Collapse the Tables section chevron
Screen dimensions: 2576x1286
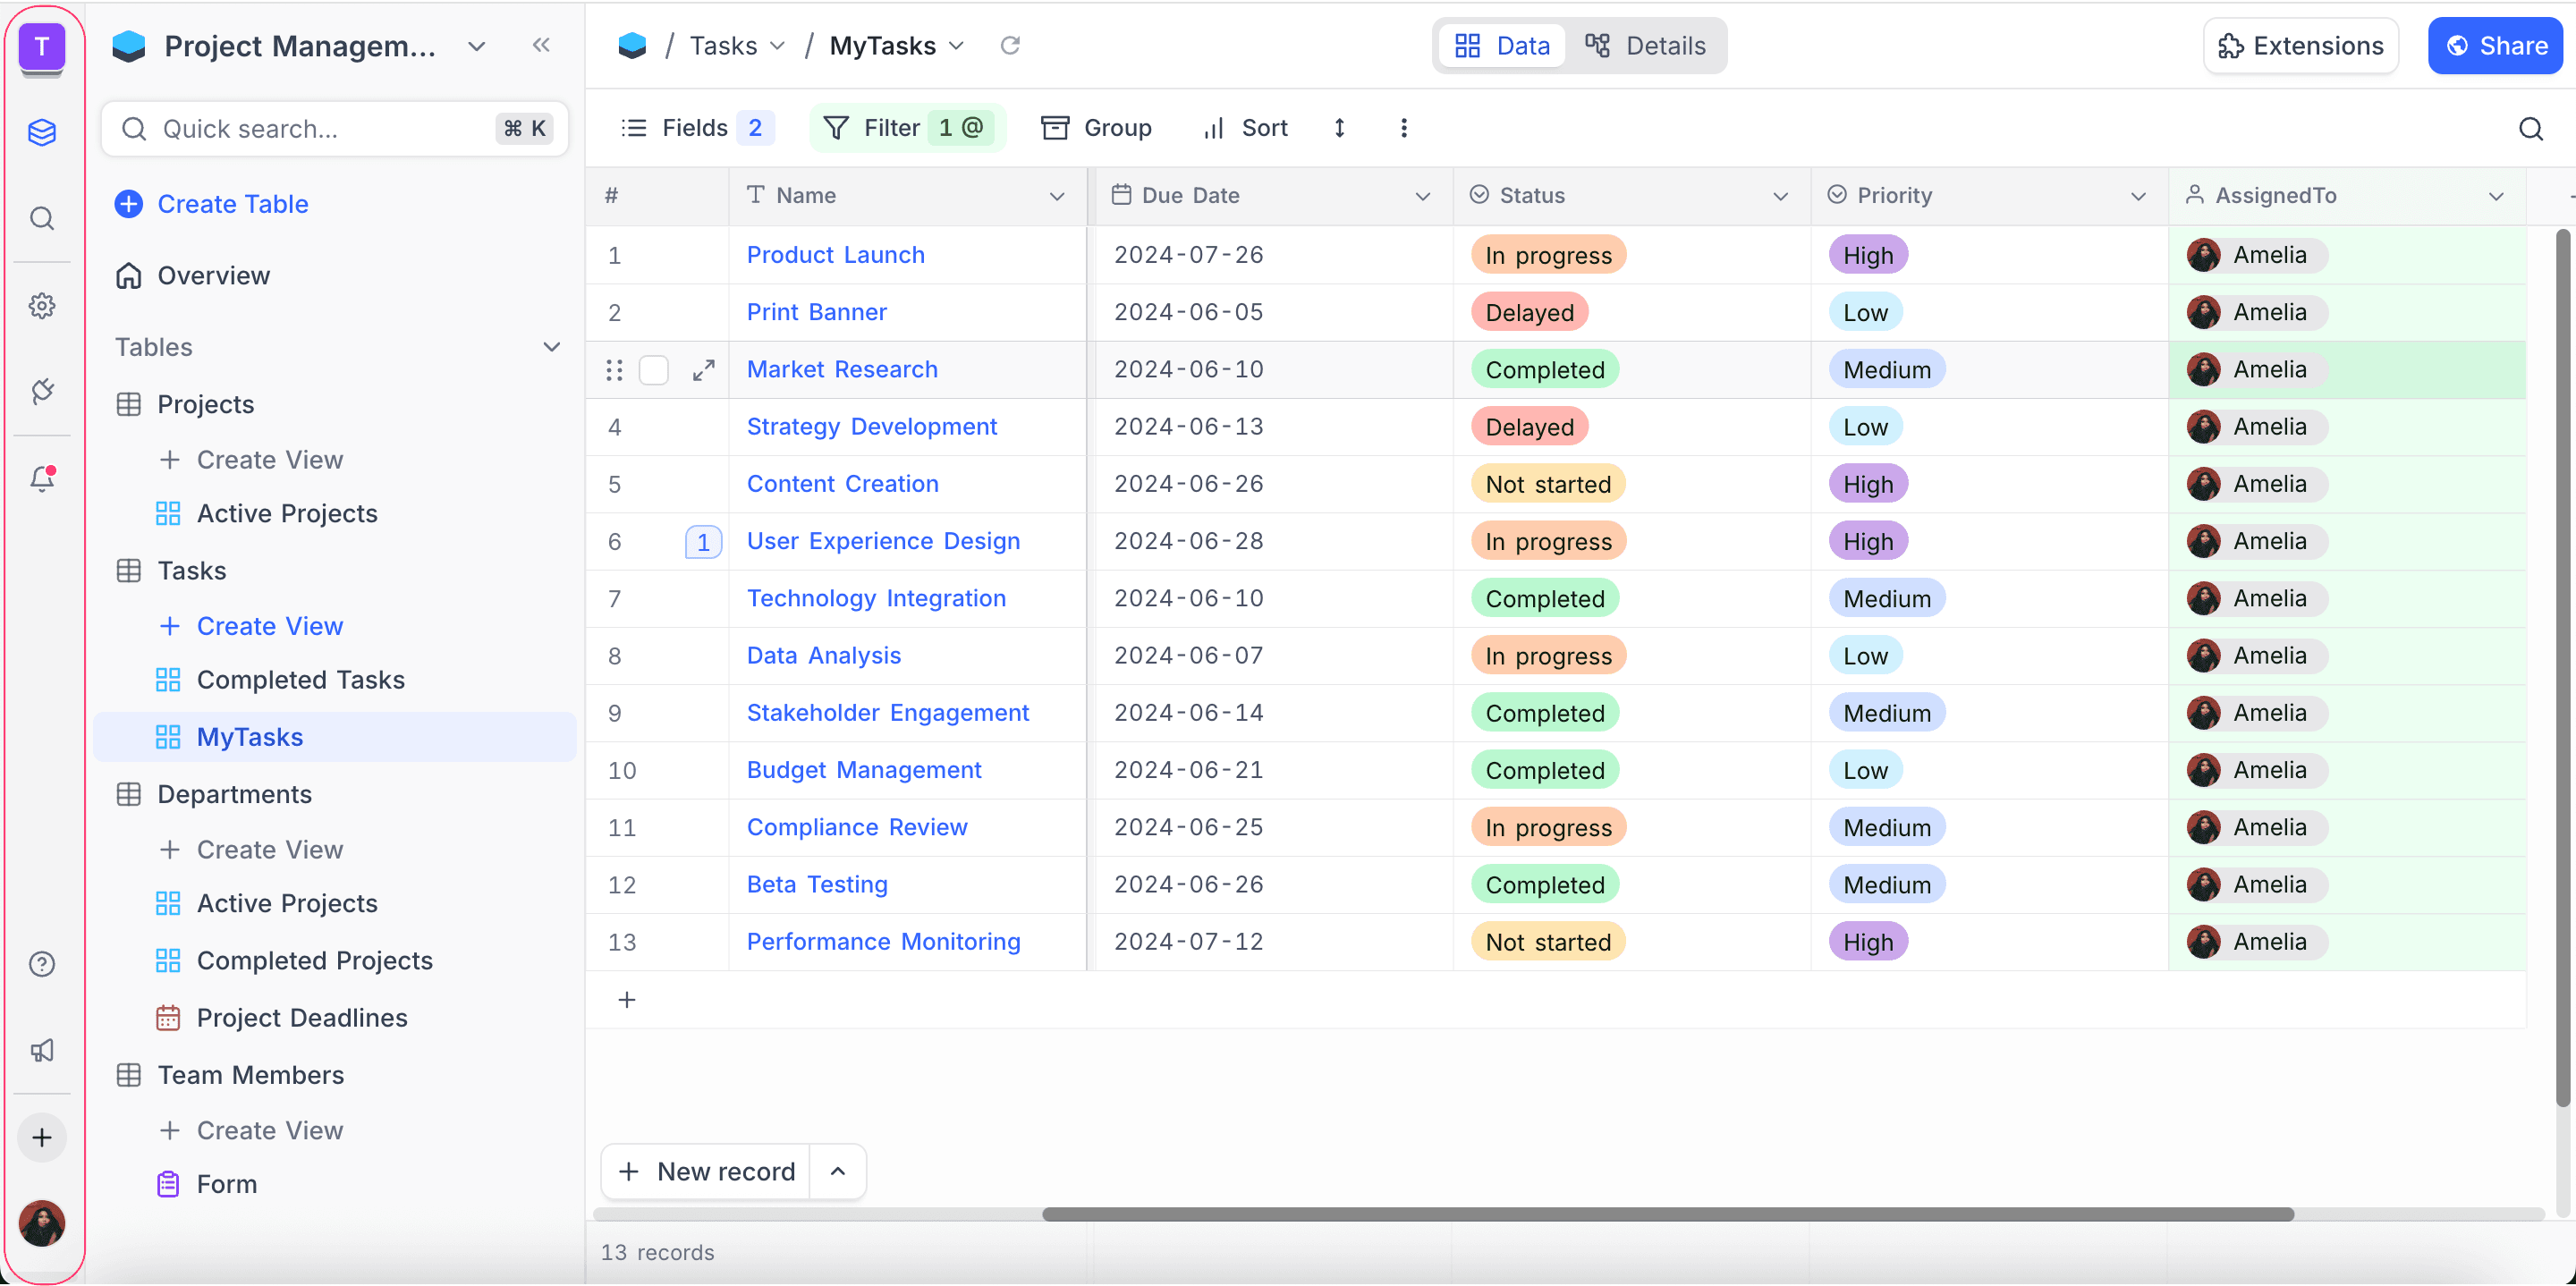point(551,347)
